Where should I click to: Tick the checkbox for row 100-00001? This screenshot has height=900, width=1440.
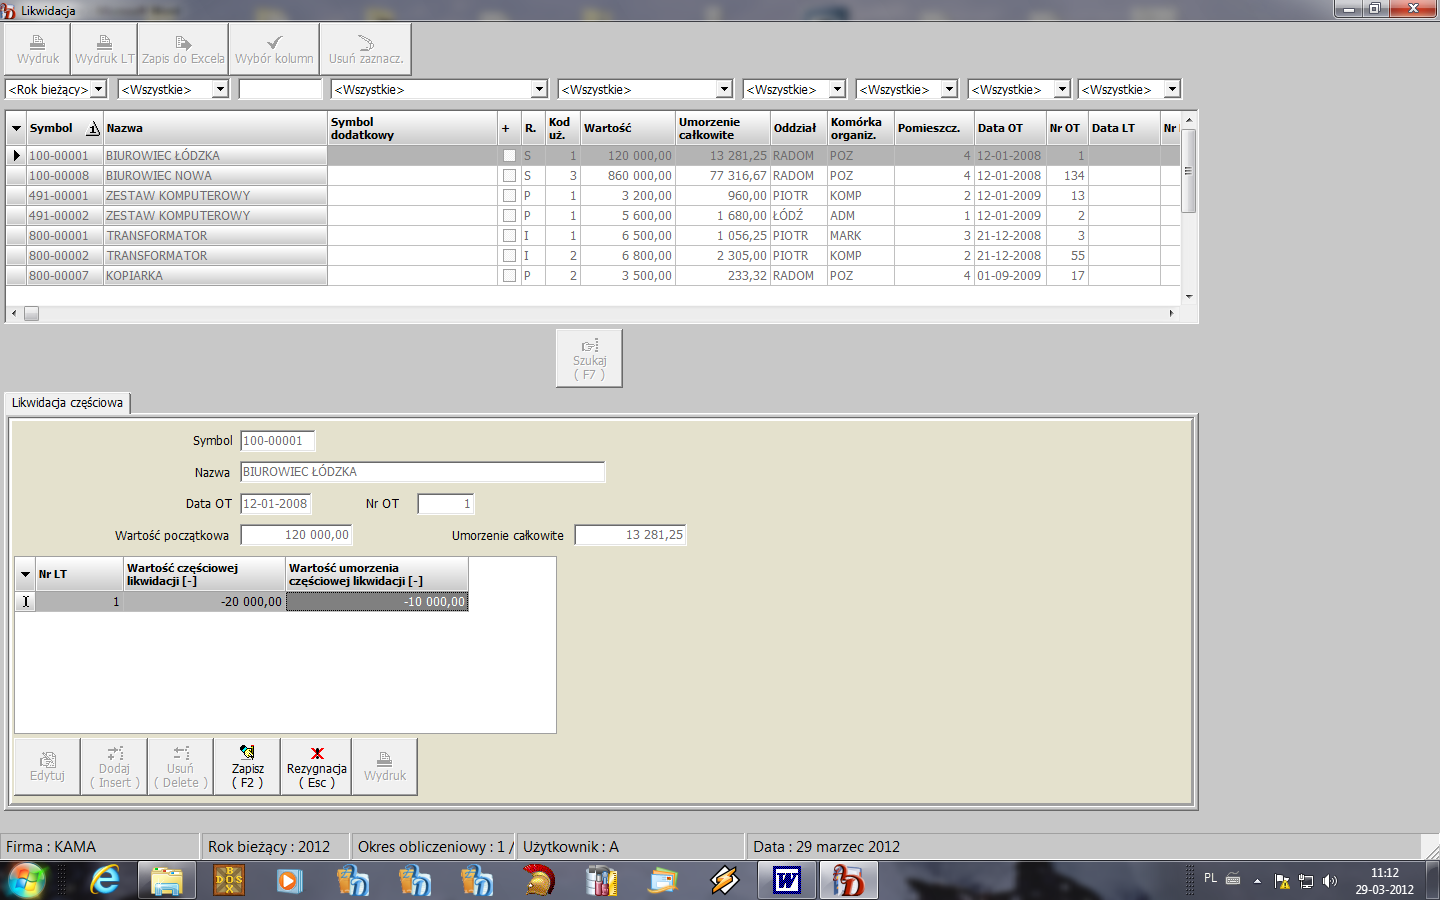[509, 156]
